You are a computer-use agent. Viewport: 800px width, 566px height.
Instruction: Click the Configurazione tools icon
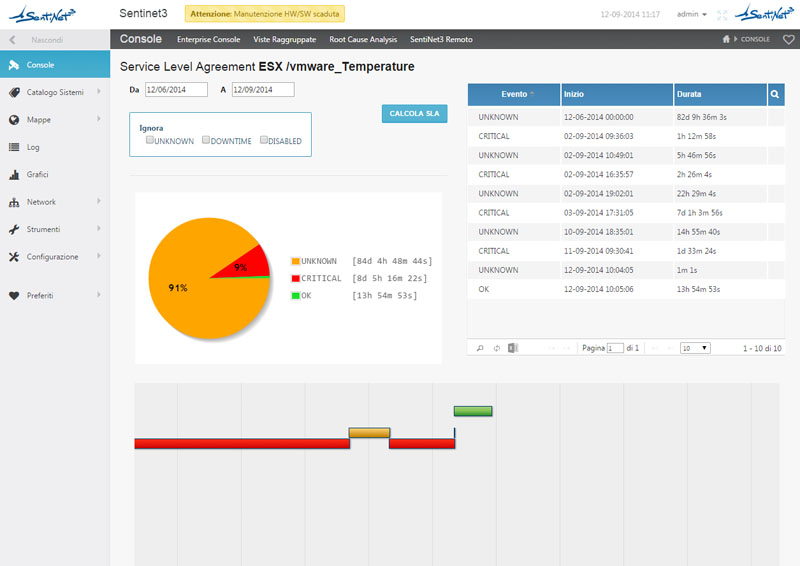14,257
